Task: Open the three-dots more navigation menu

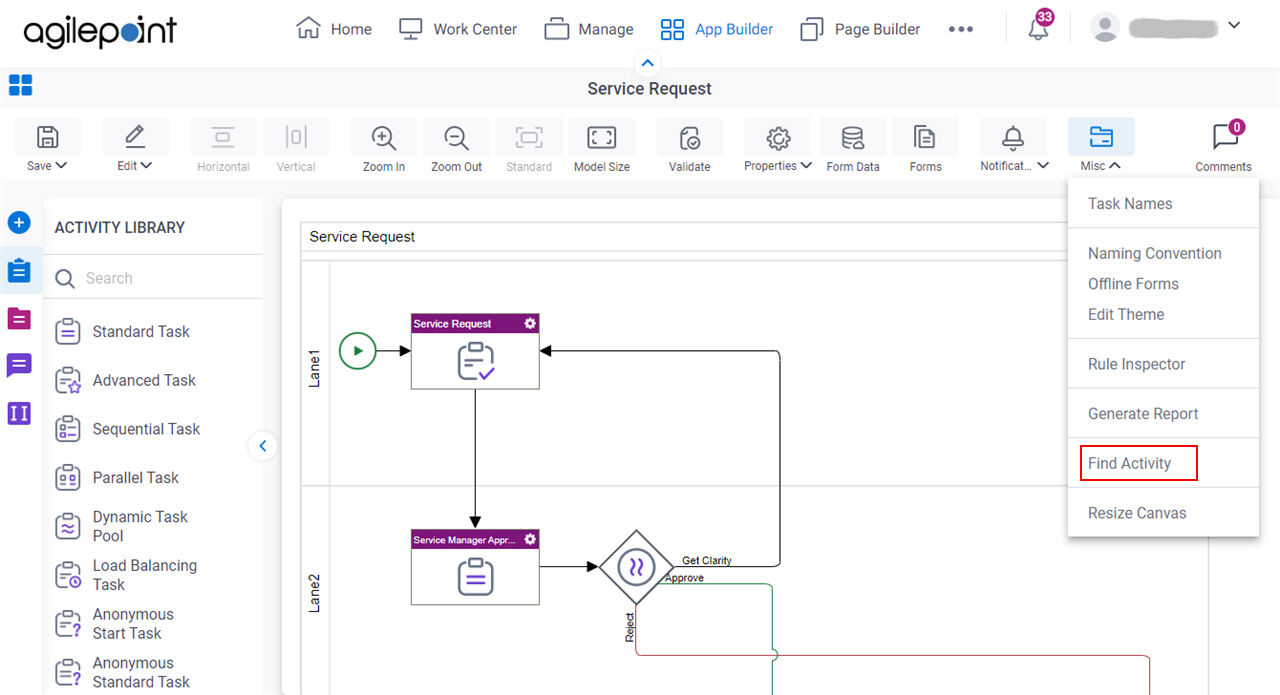Action: [x=961, y=29]
